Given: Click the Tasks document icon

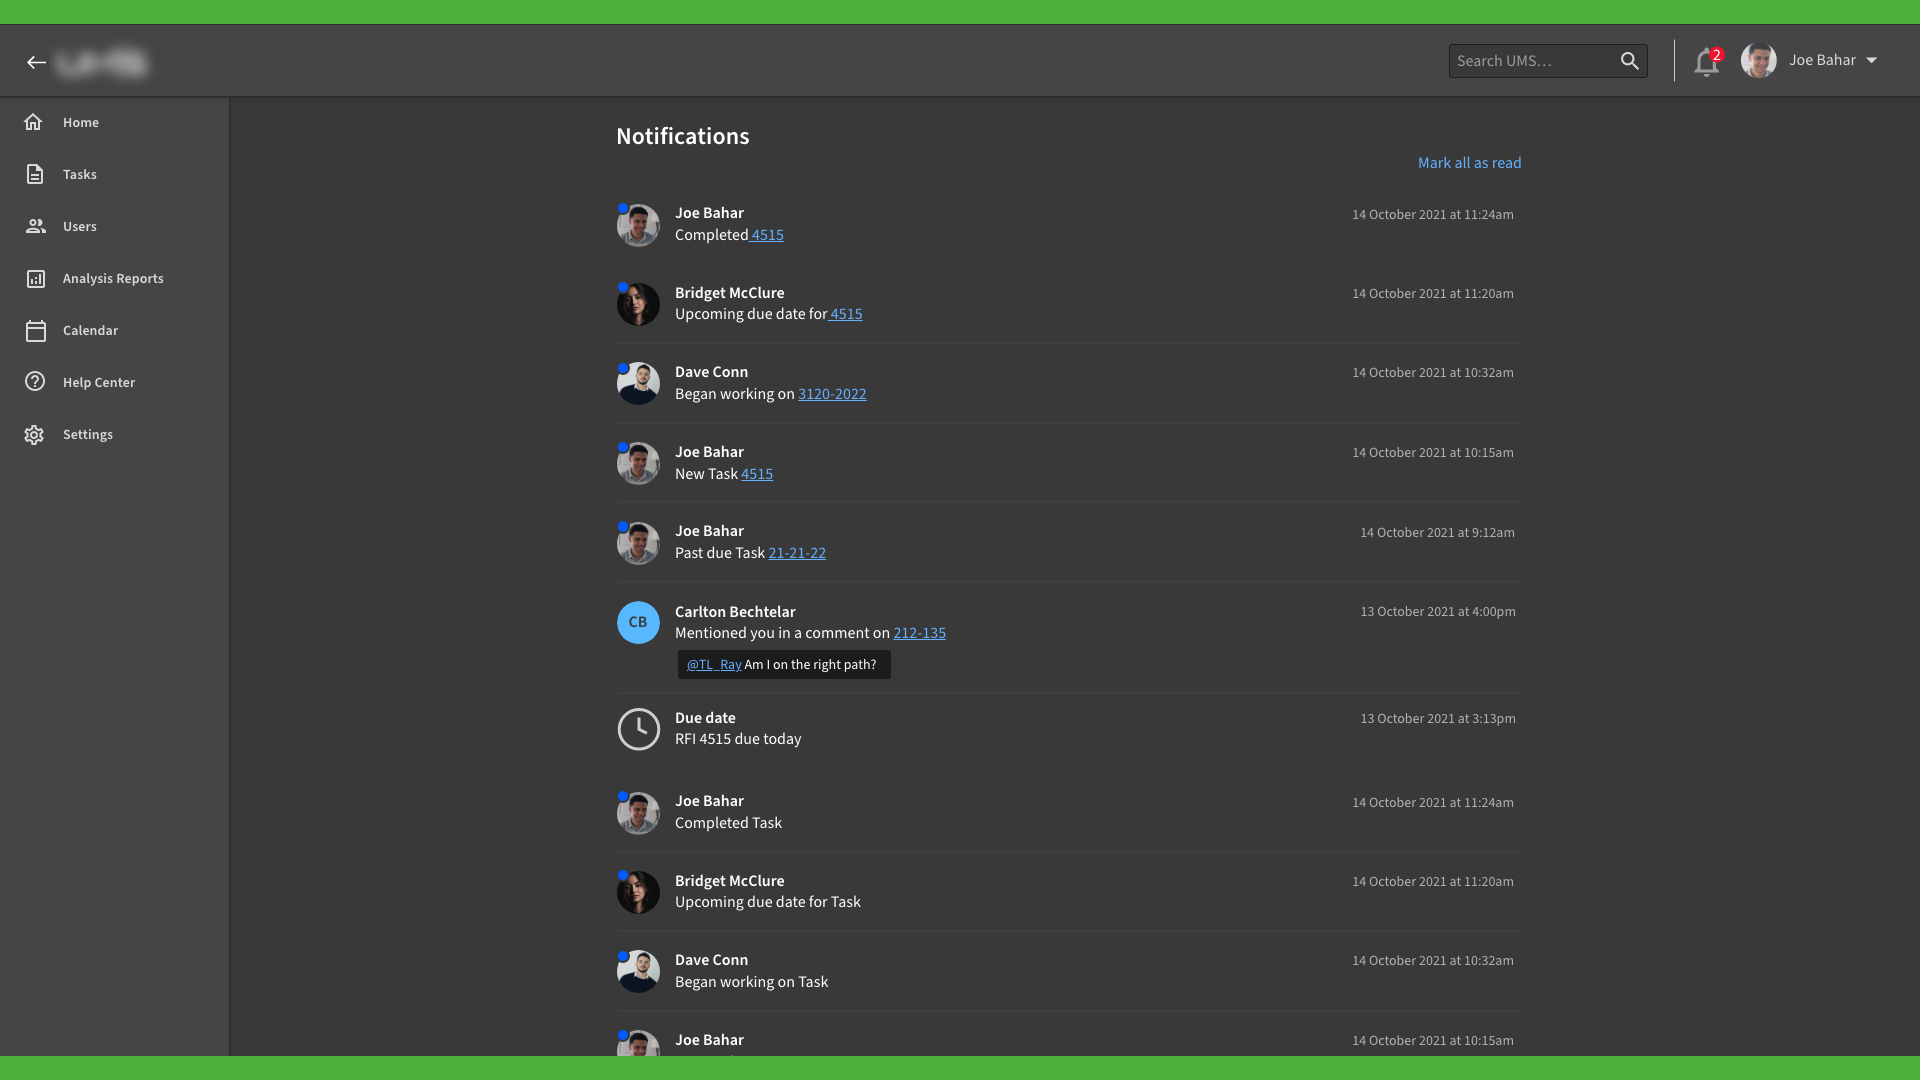Looking at the screenshot, I should [35, 174].
